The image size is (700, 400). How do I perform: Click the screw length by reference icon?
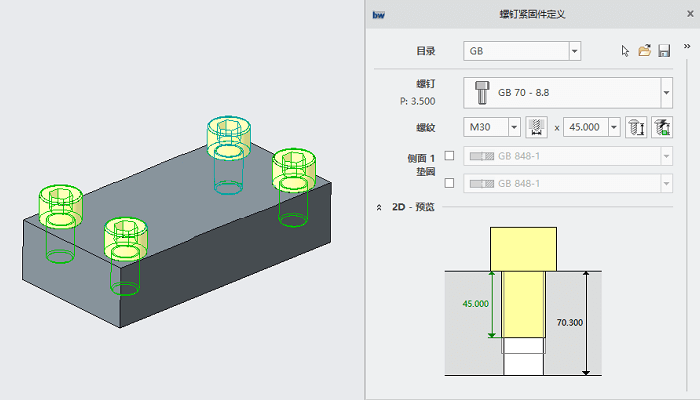(x=662, y=127)
